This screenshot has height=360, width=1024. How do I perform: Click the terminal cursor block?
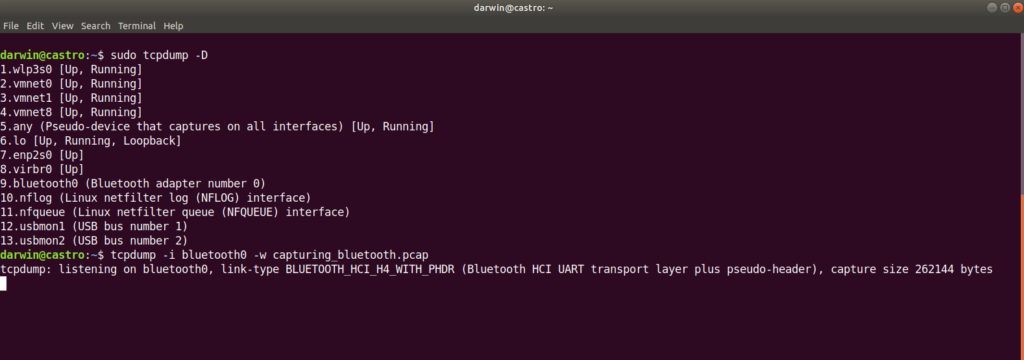(x=3, y=284)
